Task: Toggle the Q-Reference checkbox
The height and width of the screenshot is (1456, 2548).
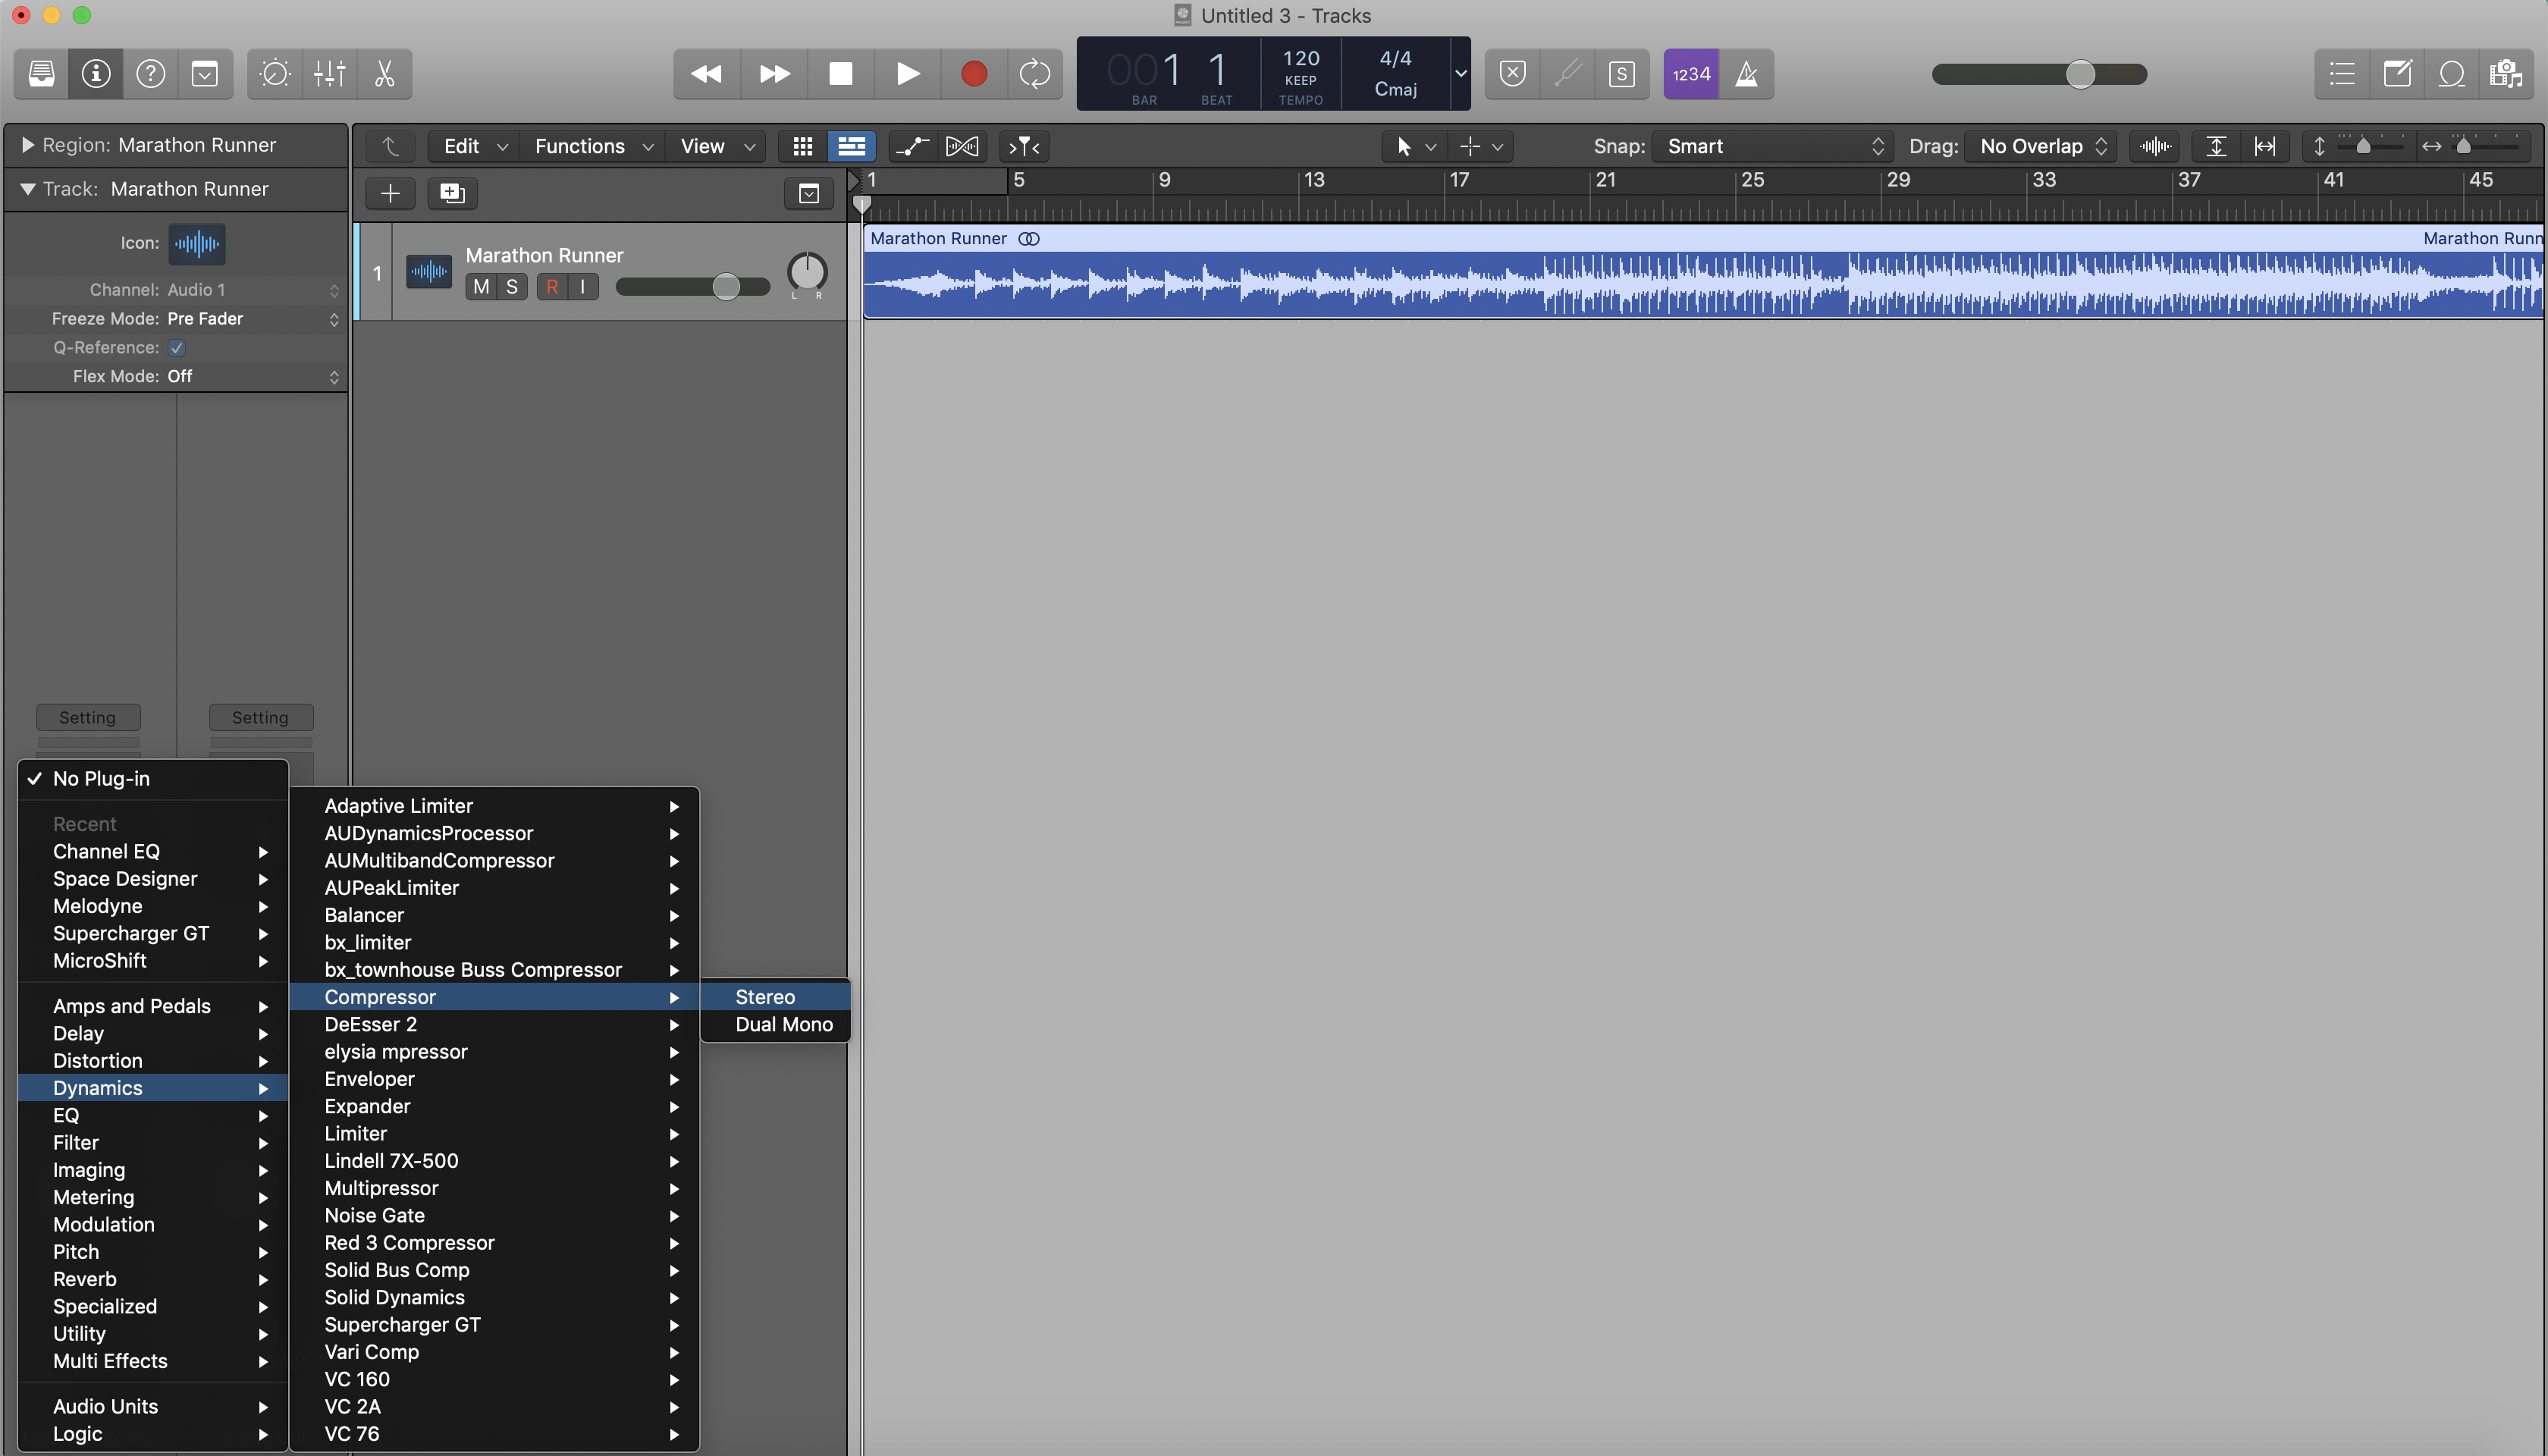Action: click(177, 348)
